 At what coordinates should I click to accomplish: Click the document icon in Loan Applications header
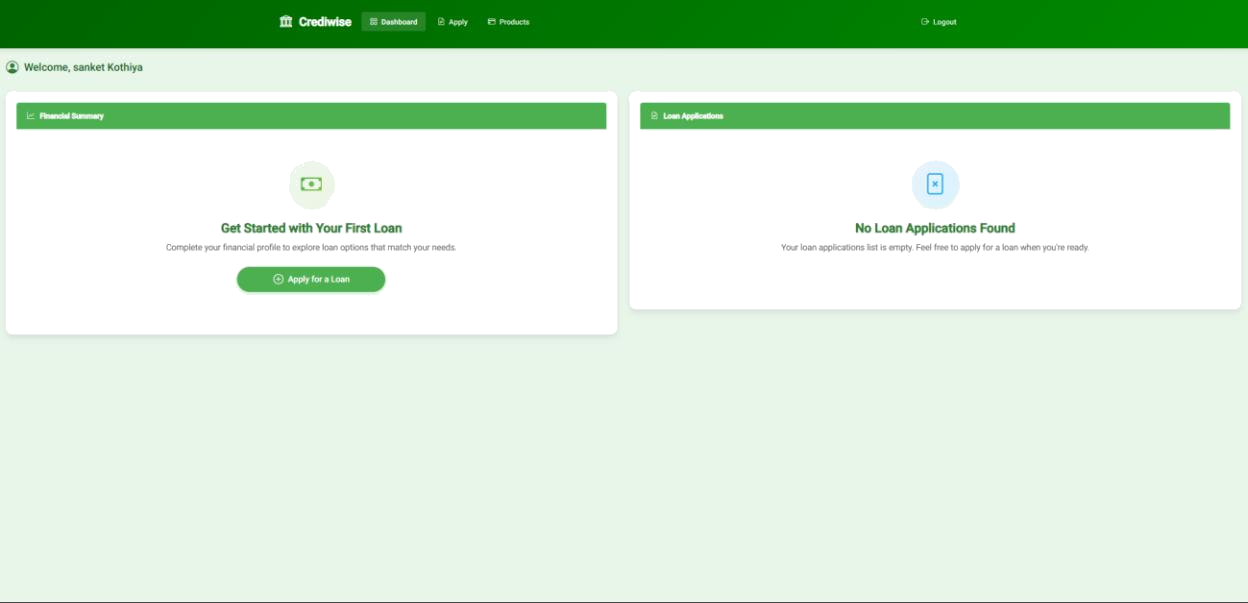pyautogui.click(x=654, y=116)
